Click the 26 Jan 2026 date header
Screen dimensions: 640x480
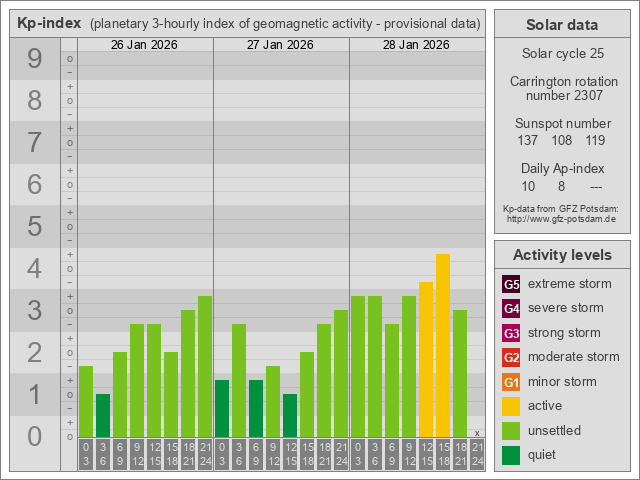(145, 45)
